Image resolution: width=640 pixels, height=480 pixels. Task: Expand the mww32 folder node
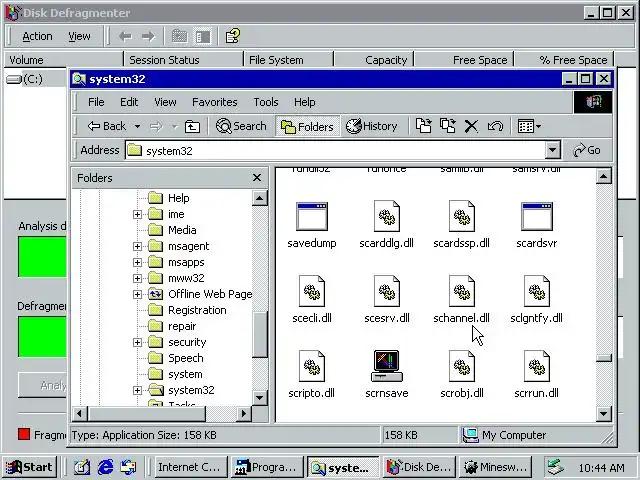[x=138, y=278]
